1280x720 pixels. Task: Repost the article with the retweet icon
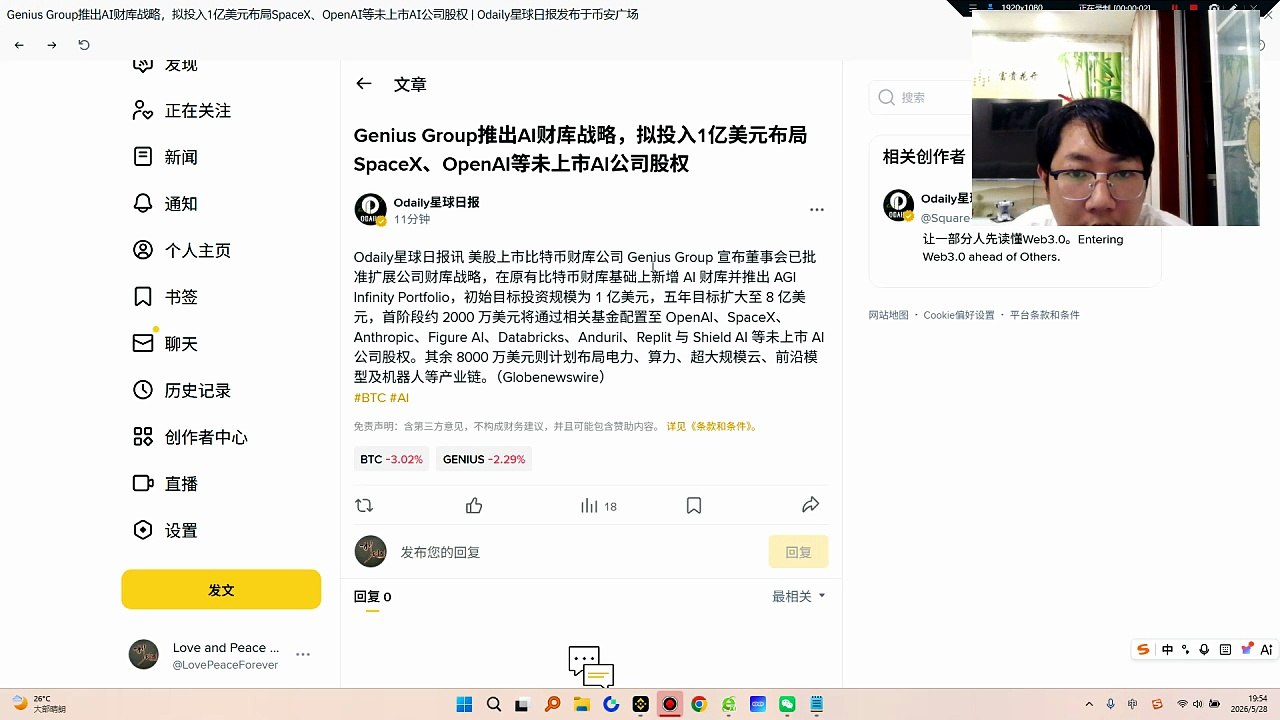click(x=364, y=506)
